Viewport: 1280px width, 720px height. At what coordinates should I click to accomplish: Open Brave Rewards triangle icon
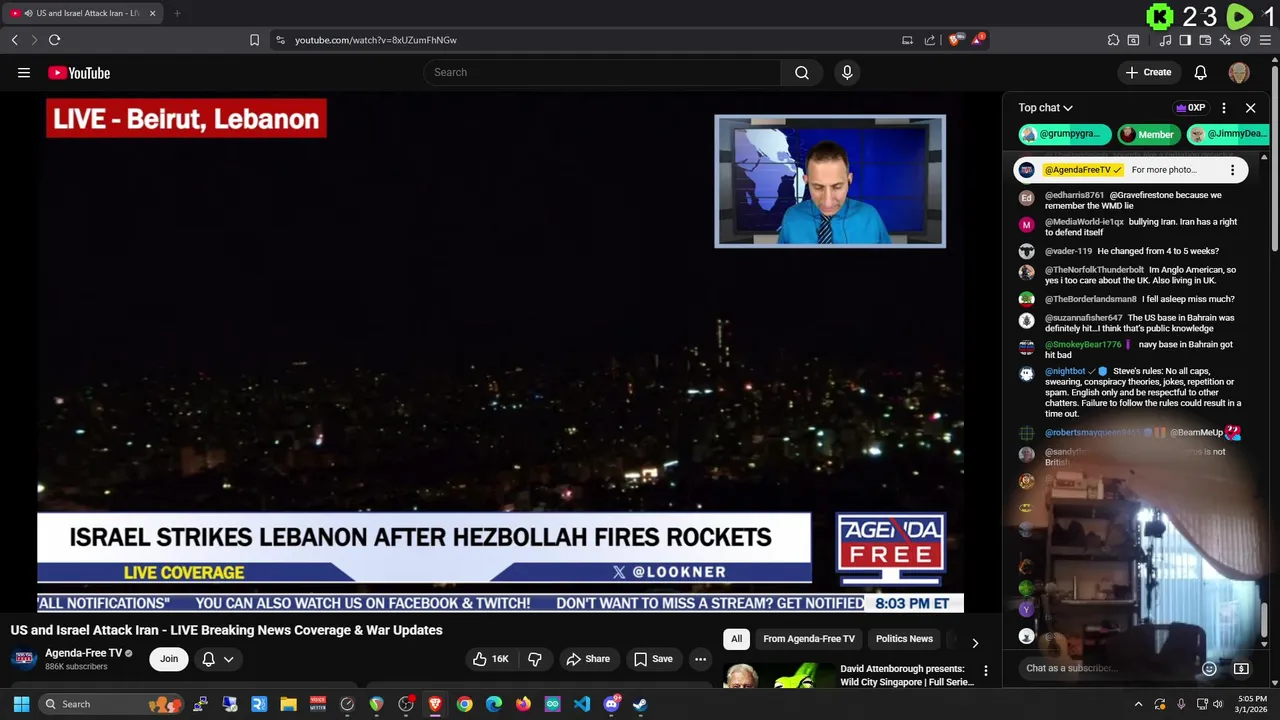point(978,40)
